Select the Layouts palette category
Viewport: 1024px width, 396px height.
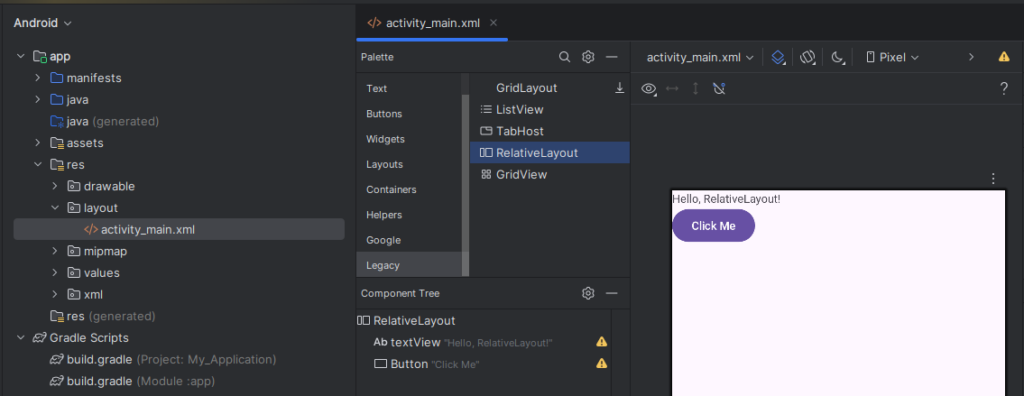409,164
